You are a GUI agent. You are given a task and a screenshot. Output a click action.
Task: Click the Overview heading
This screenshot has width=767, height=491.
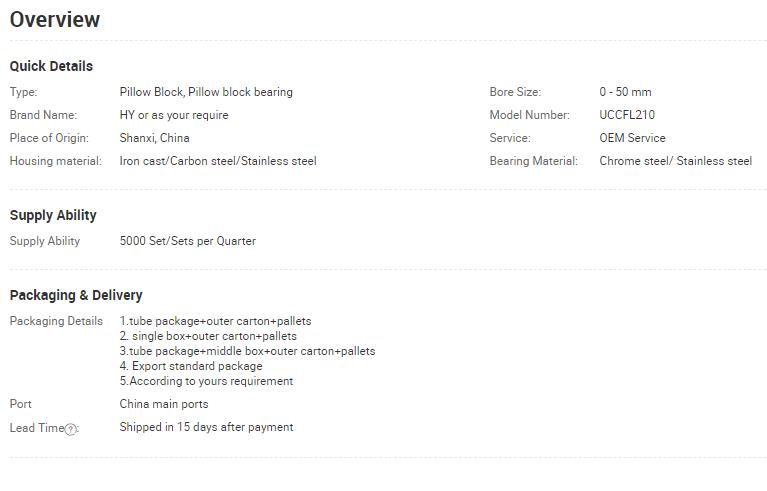tap(55, 20)
